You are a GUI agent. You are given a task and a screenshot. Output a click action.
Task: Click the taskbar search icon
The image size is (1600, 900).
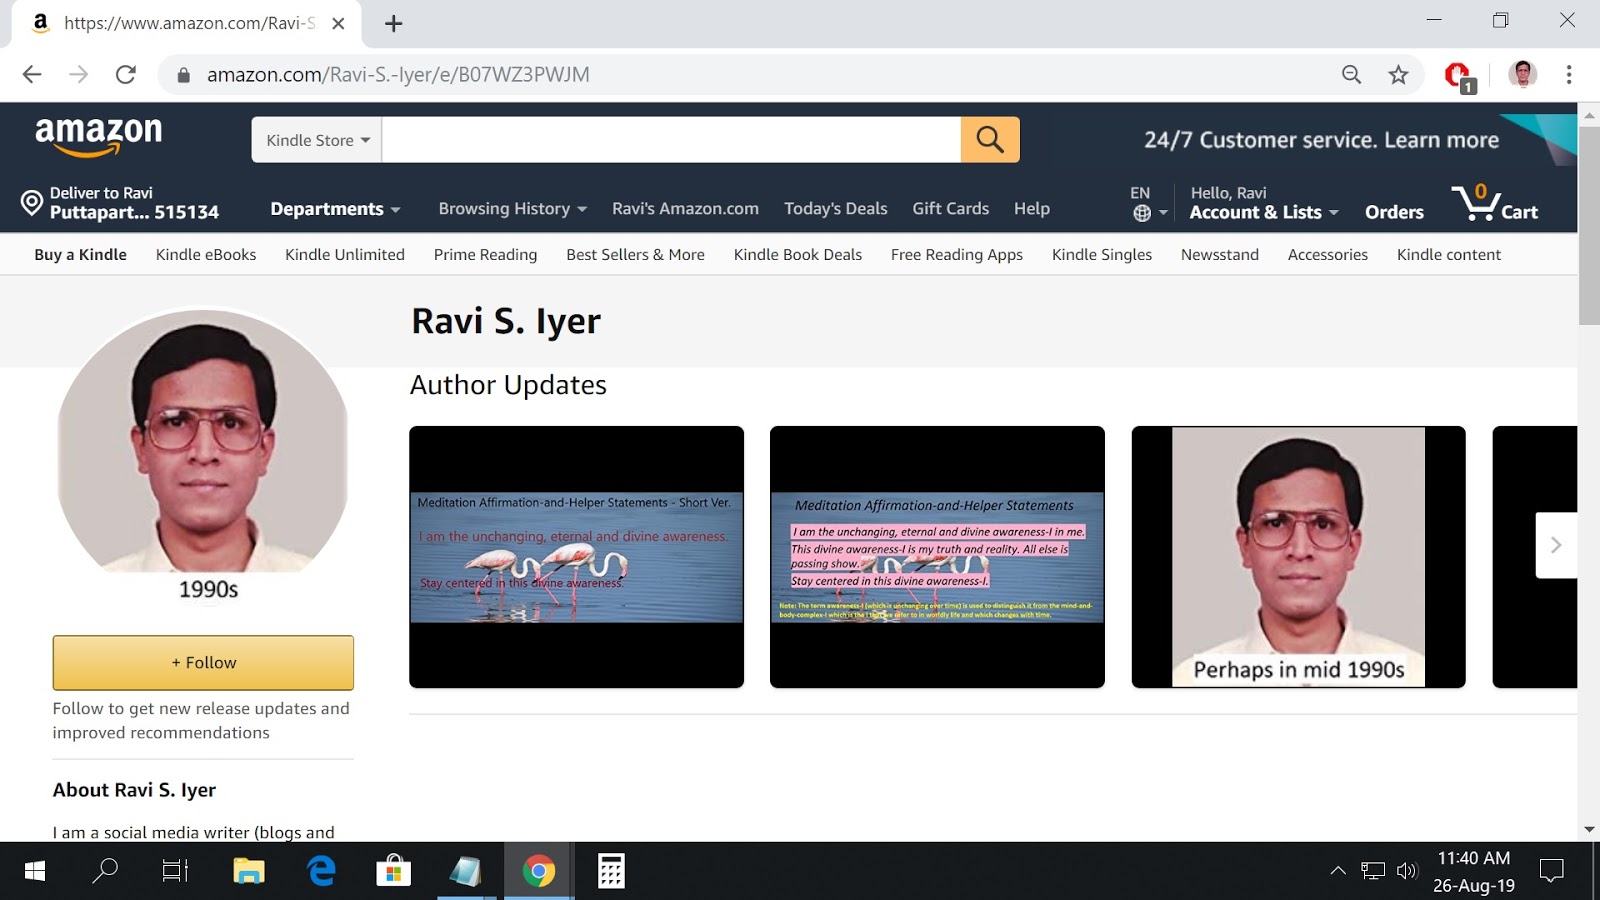pyautogui.click(x=105, y=871)
